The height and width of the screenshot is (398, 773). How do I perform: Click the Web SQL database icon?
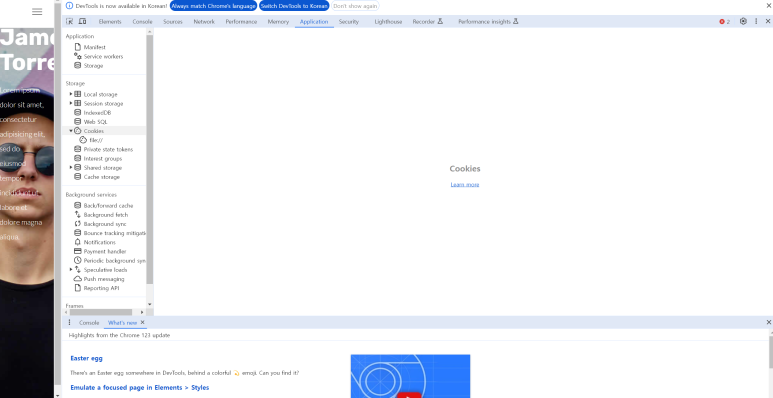[x=77, y=121]
